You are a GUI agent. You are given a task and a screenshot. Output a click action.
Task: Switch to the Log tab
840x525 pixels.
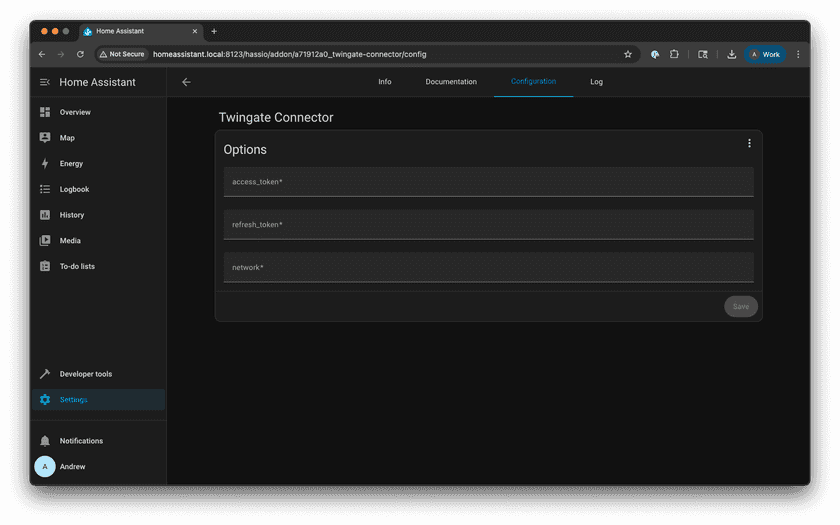pos(596,82)
